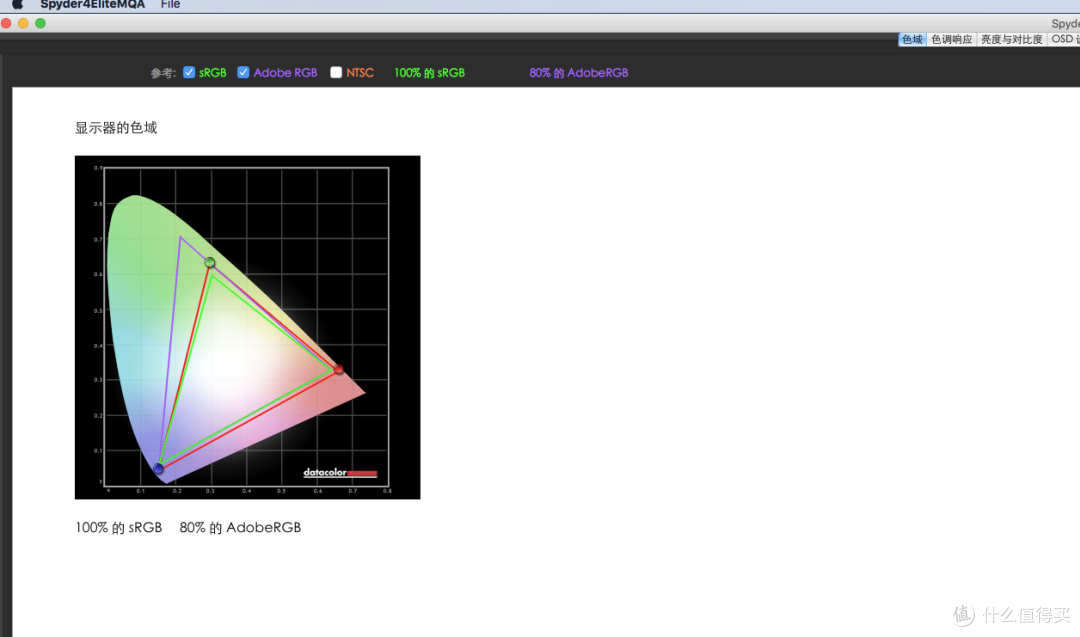Click the 100% 的 sRGB green header text
Image resolution: width=1080 pixels, height=637 pixels.
pyautogui.click(x=429, y=72)
